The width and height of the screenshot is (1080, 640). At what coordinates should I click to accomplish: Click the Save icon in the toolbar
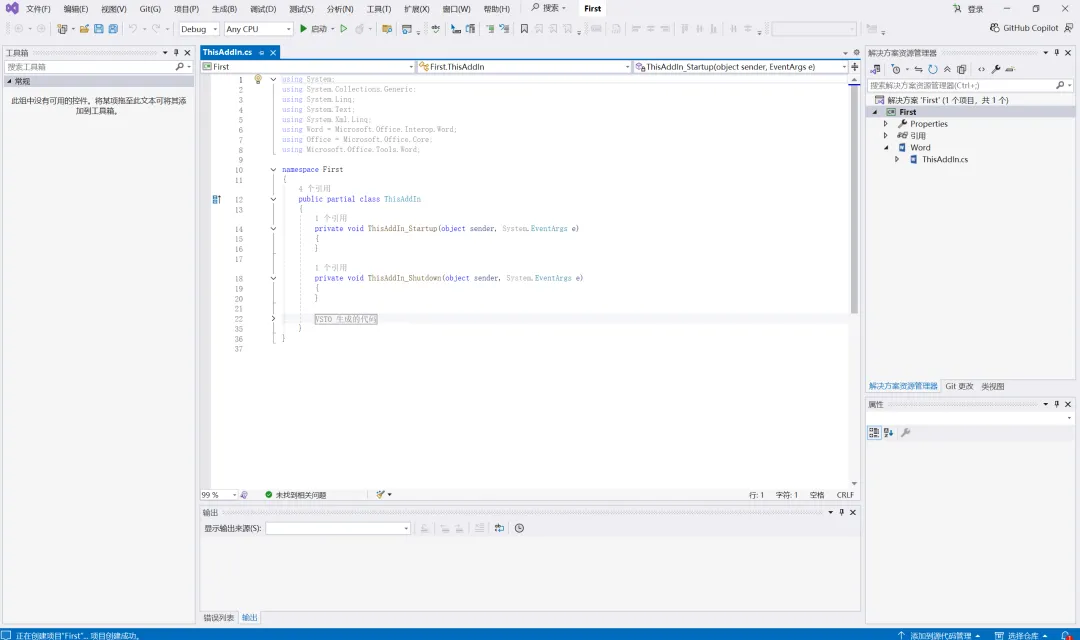coord(98,29)
